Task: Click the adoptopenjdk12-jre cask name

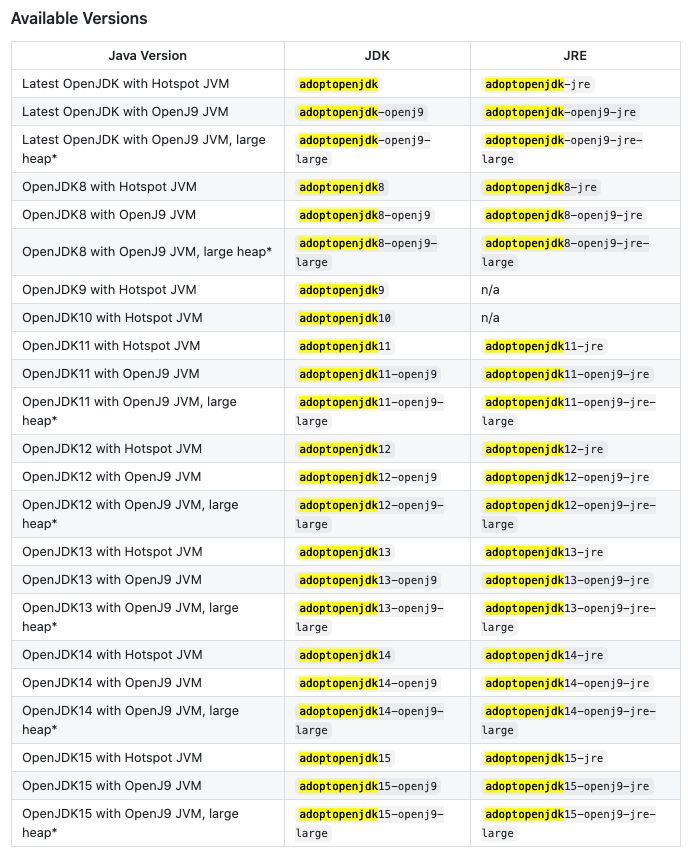Action: tap(544, 450)
